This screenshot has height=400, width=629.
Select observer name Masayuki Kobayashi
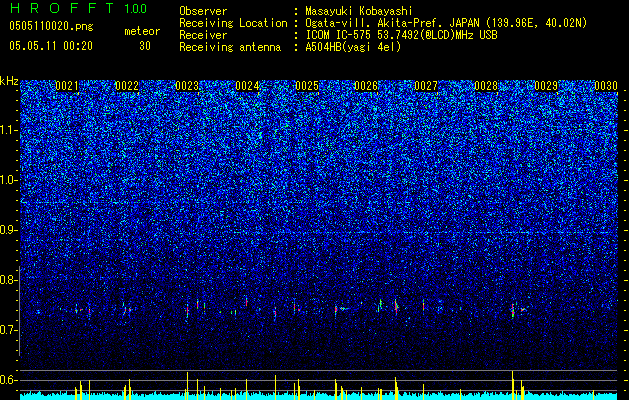click(x=359, y=11)
